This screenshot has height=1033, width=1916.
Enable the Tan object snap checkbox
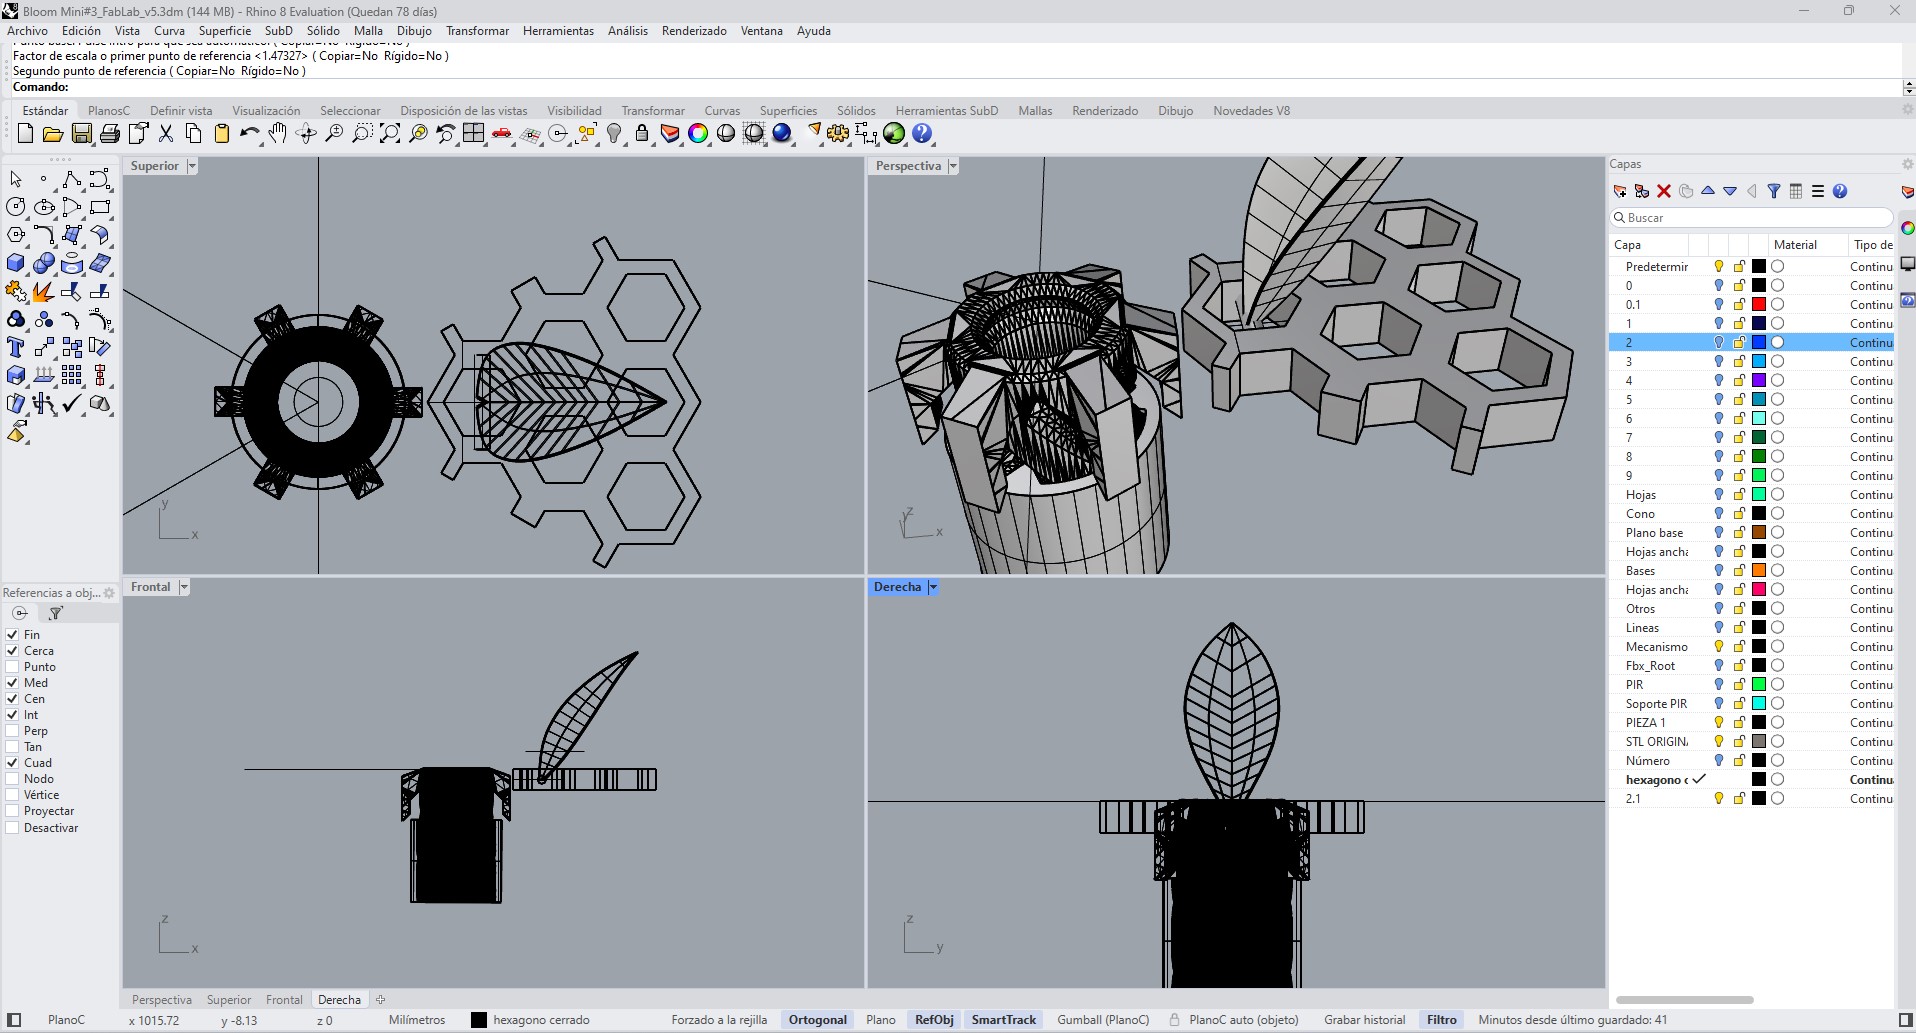pyautogui.click(x=13, y=747)
